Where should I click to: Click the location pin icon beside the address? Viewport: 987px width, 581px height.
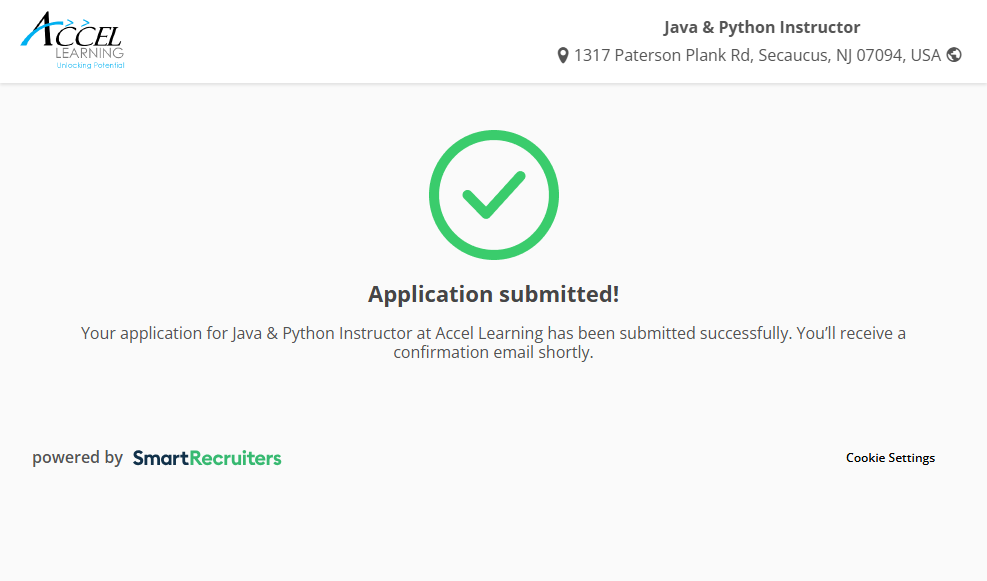[x=563, y=55]
